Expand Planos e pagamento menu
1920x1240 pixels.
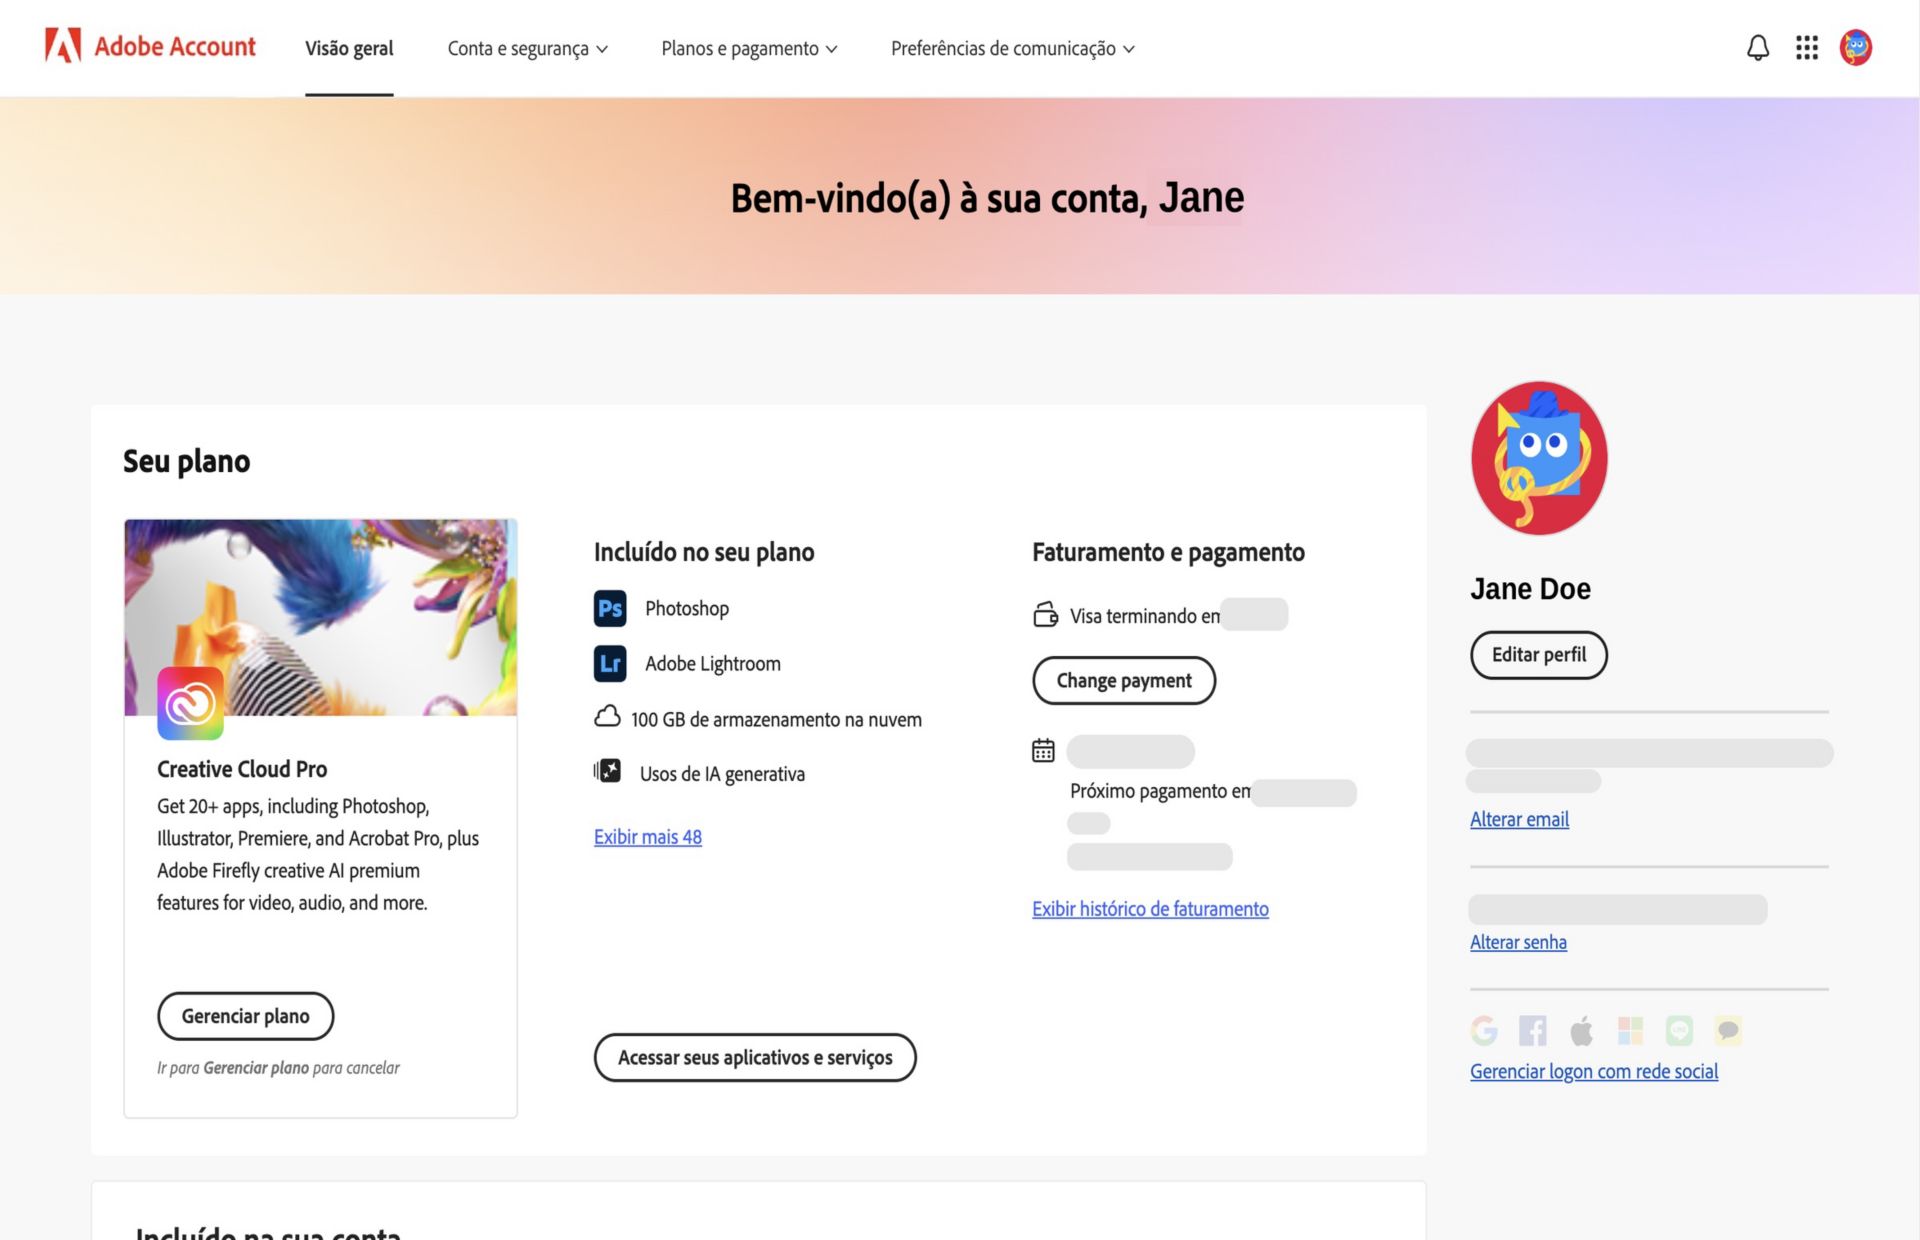tap(749, 48)
